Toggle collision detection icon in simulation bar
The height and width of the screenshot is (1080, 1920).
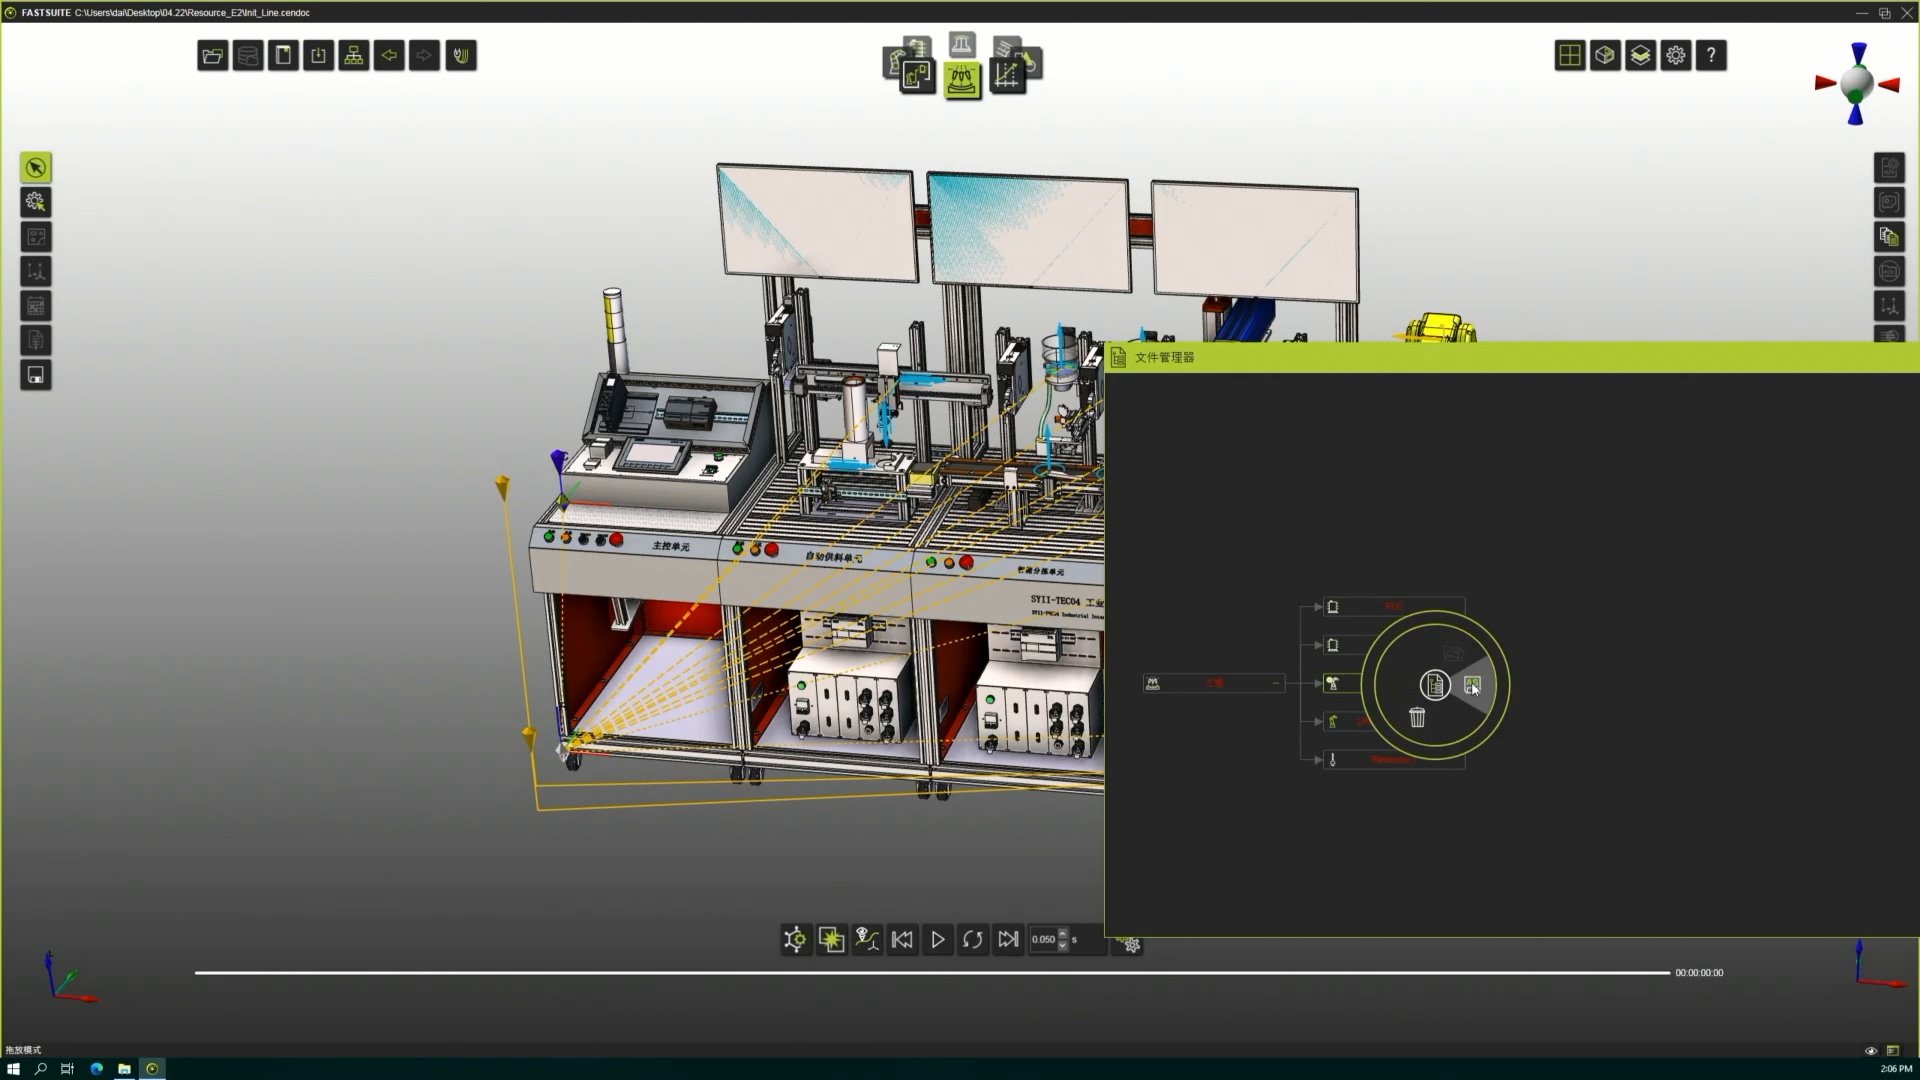(x=831, y=939)
